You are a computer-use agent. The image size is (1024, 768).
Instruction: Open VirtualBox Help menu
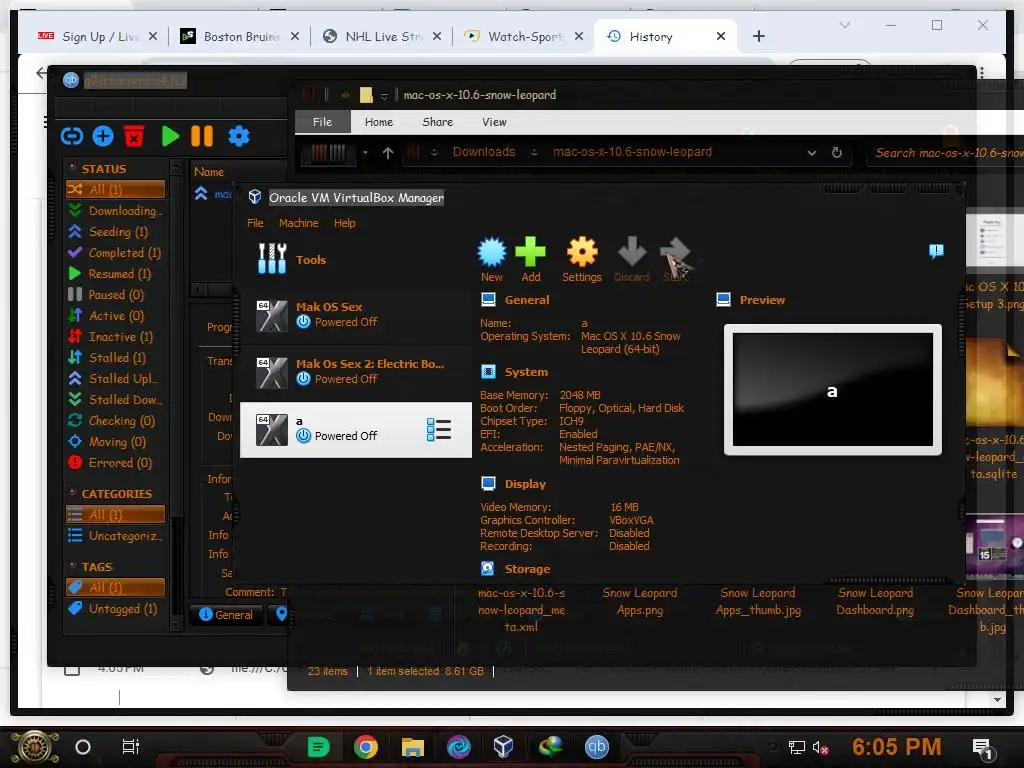[x=345, y=223]
